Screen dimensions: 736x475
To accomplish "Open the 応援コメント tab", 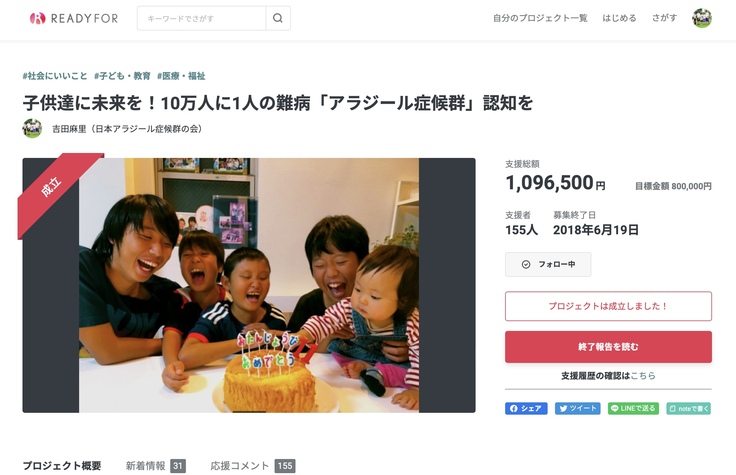I will (252, 466).
